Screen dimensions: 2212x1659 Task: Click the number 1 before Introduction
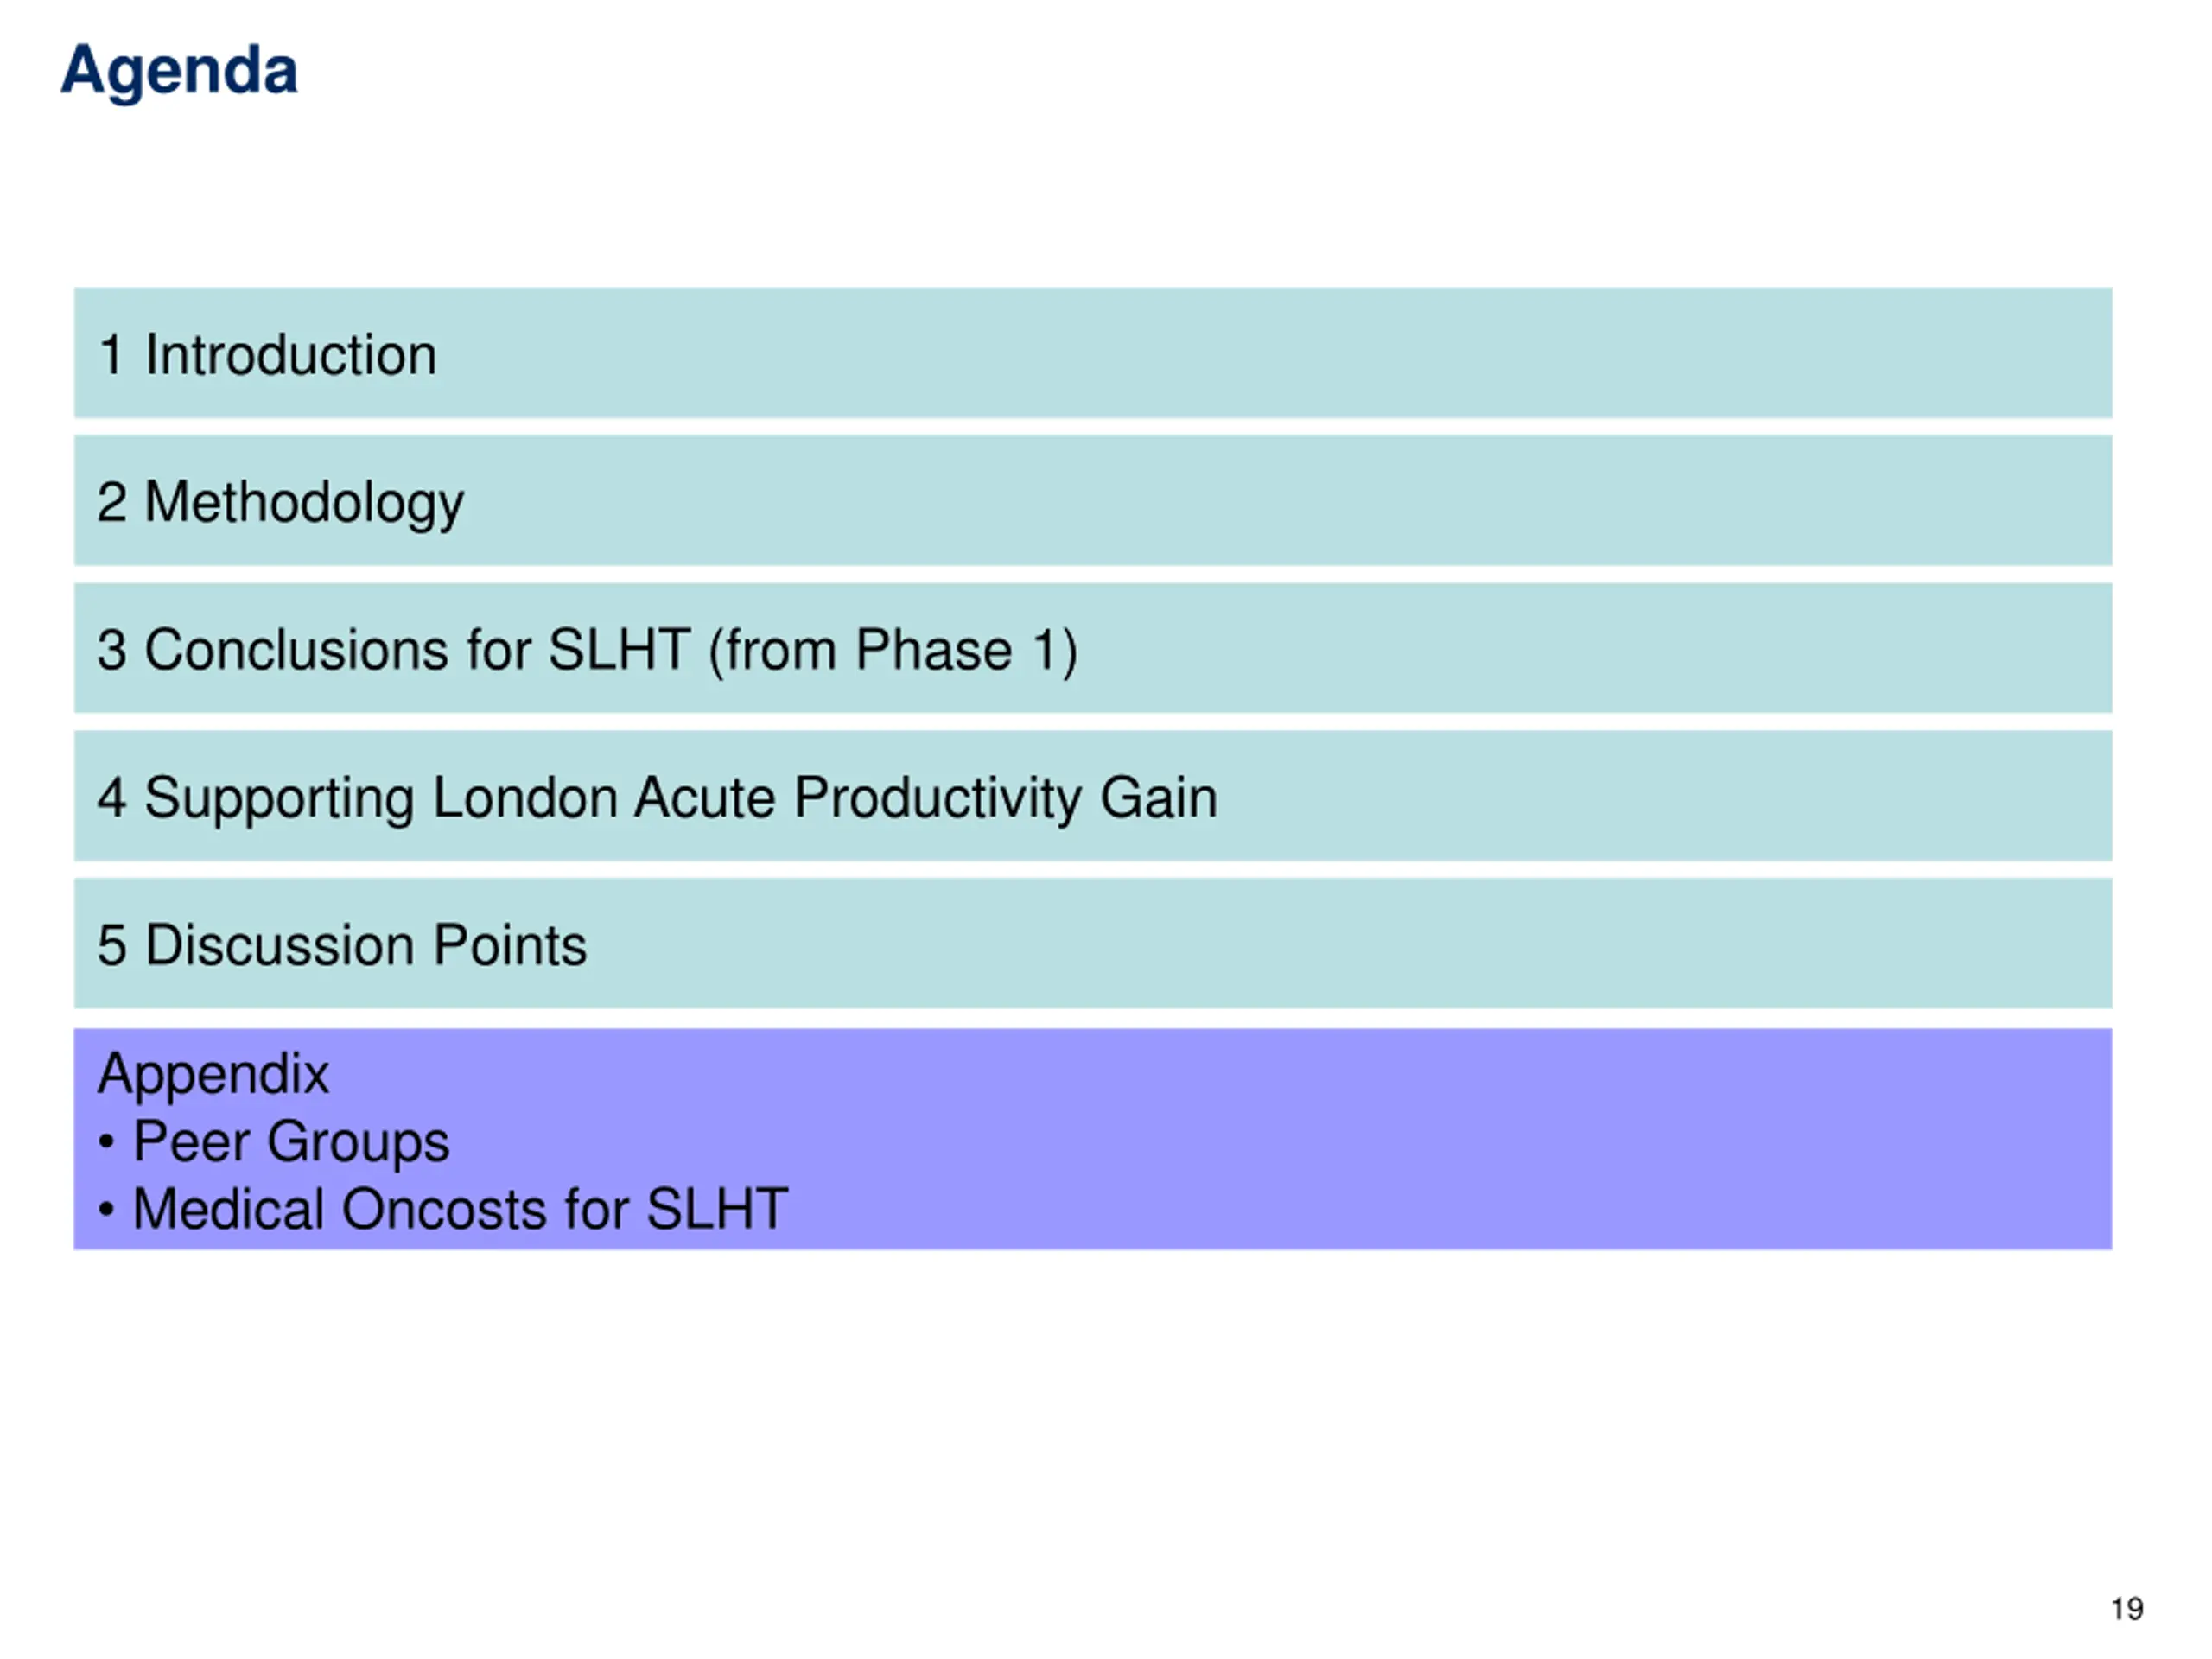click(111, 355)
